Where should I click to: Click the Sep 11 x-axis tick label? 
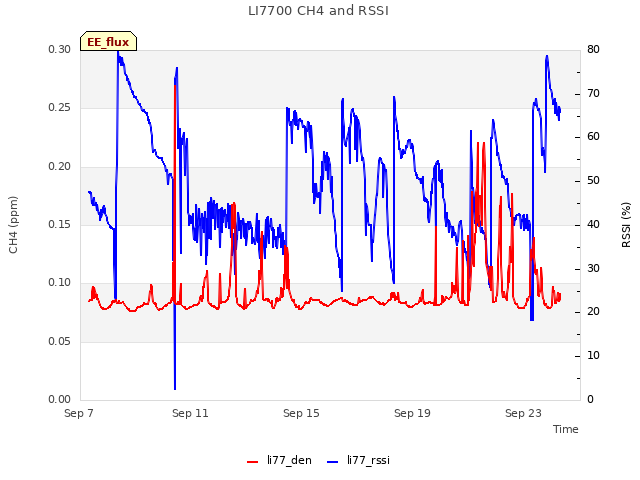190,413
